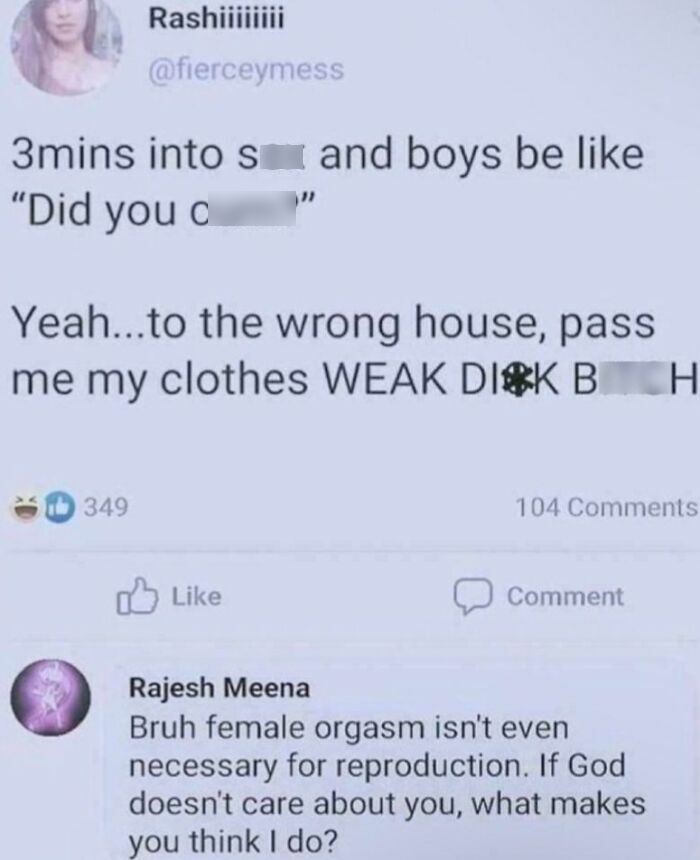Viewport: 700px width, 860px height.
Task: Click the "necessary for reproduction" comment line
Action: [377, 766]
